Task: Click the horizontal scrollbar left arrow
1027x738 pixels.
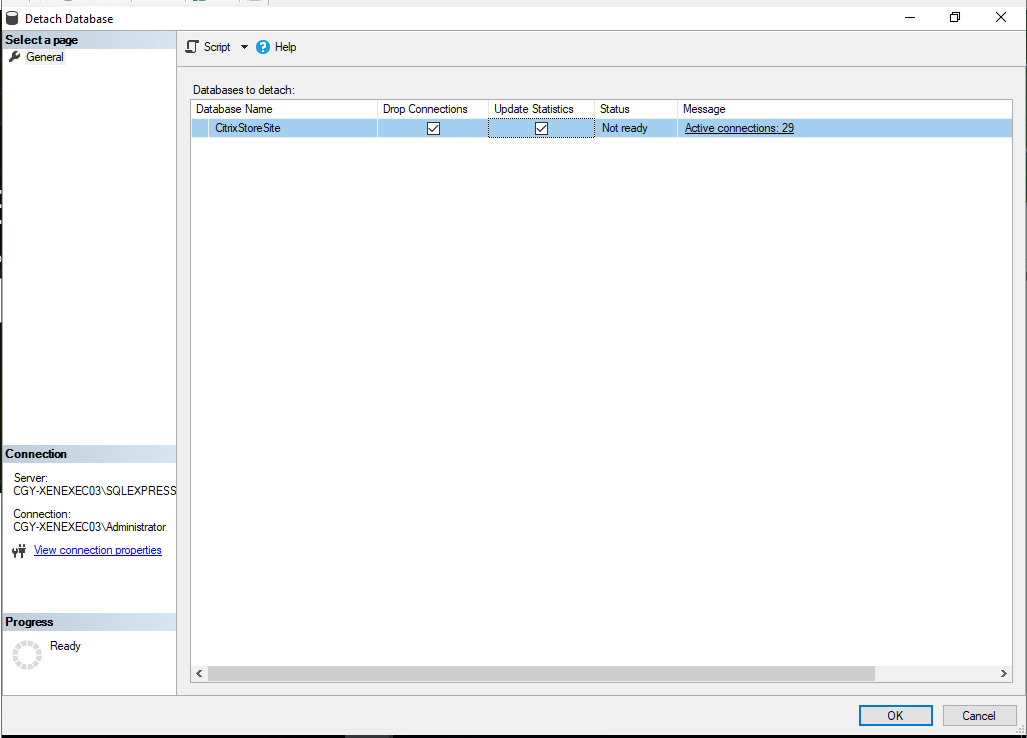Action: (x=199, y=674)
